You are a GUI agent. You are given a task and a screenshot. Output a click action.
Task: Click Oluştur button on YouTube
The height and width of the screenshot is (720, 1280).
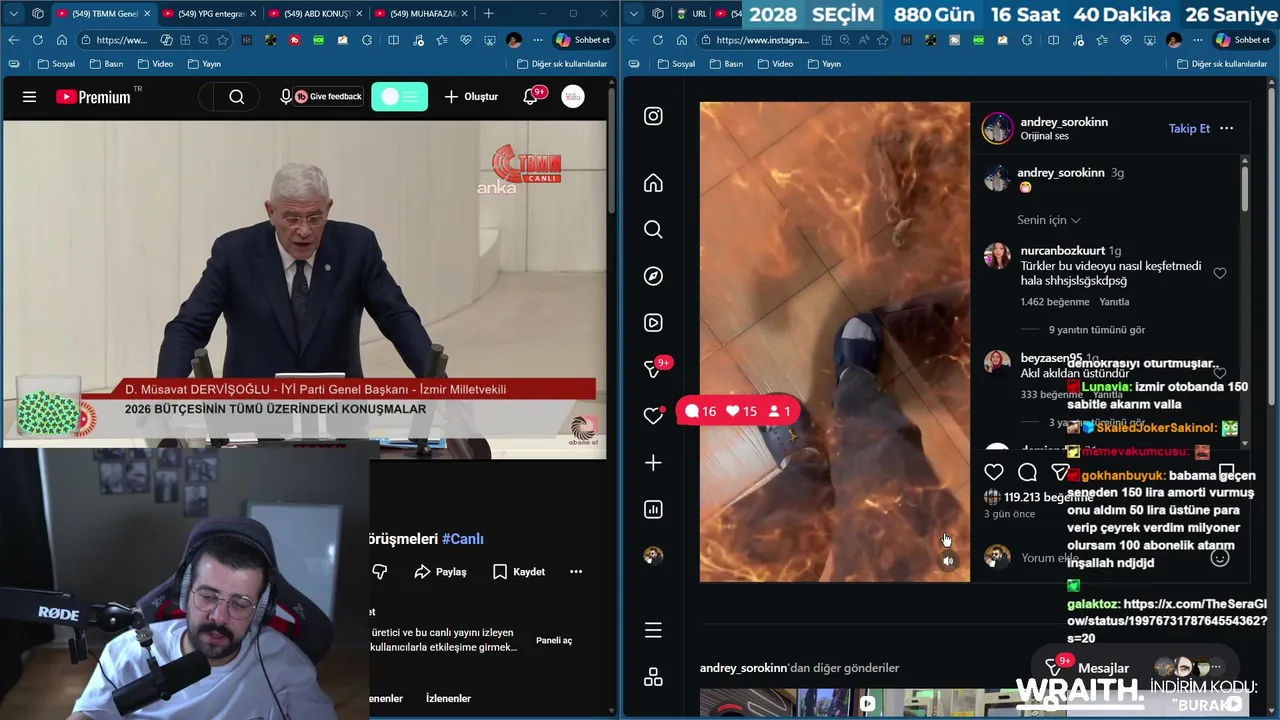tap(471, 97)
